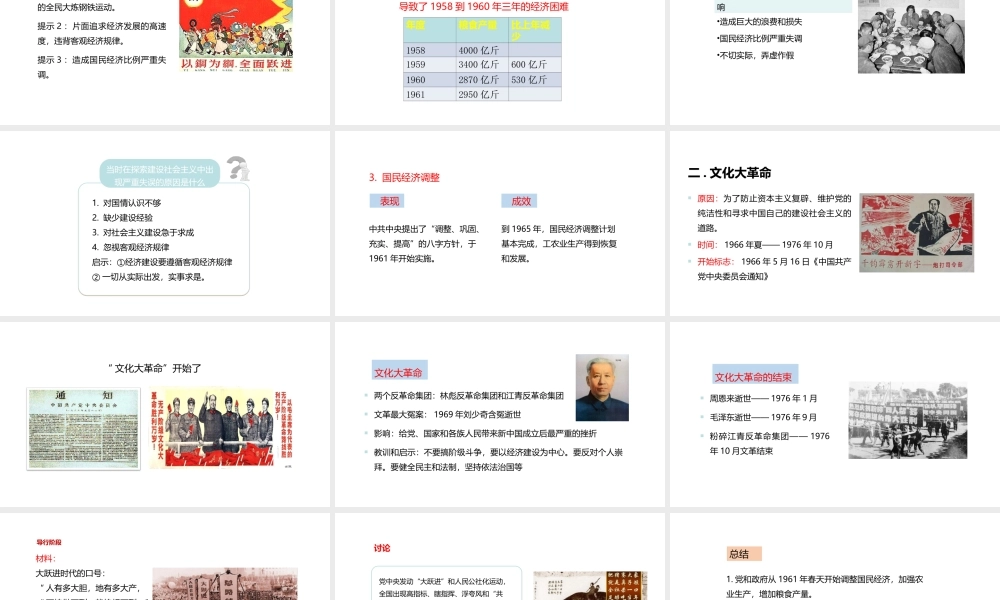Select the question mark figure icon
Screen dimensions: 1000x600
pos(239,168)
